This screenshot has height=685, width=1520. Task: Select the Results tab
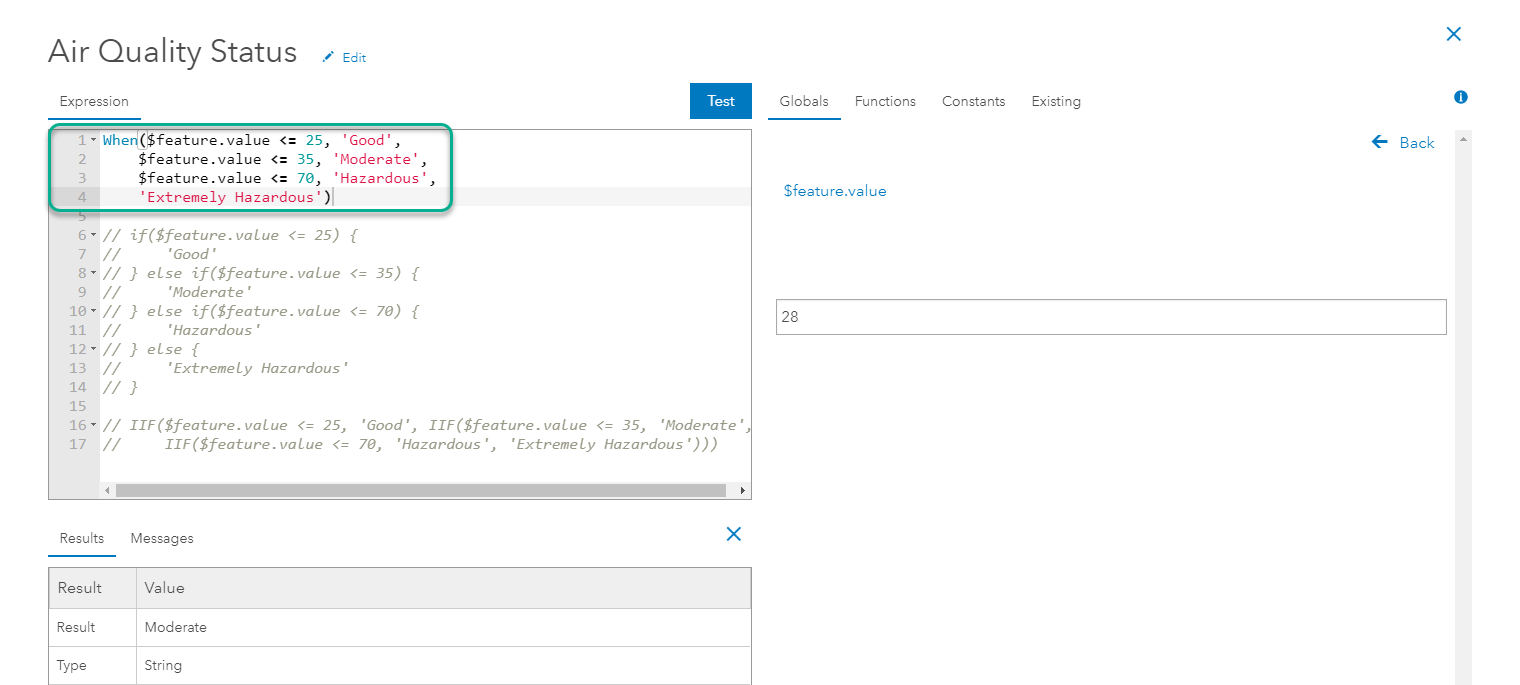(82, 538)
